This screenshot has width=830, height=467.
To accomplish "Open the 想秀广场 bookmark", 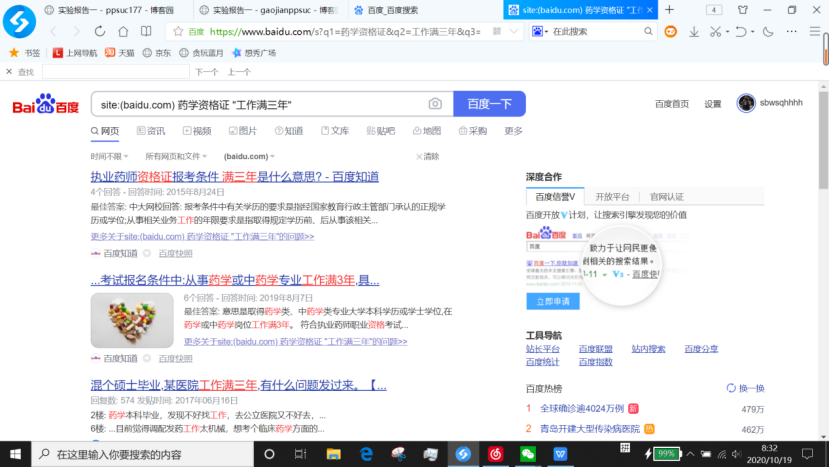I will [x=254, y=53].
